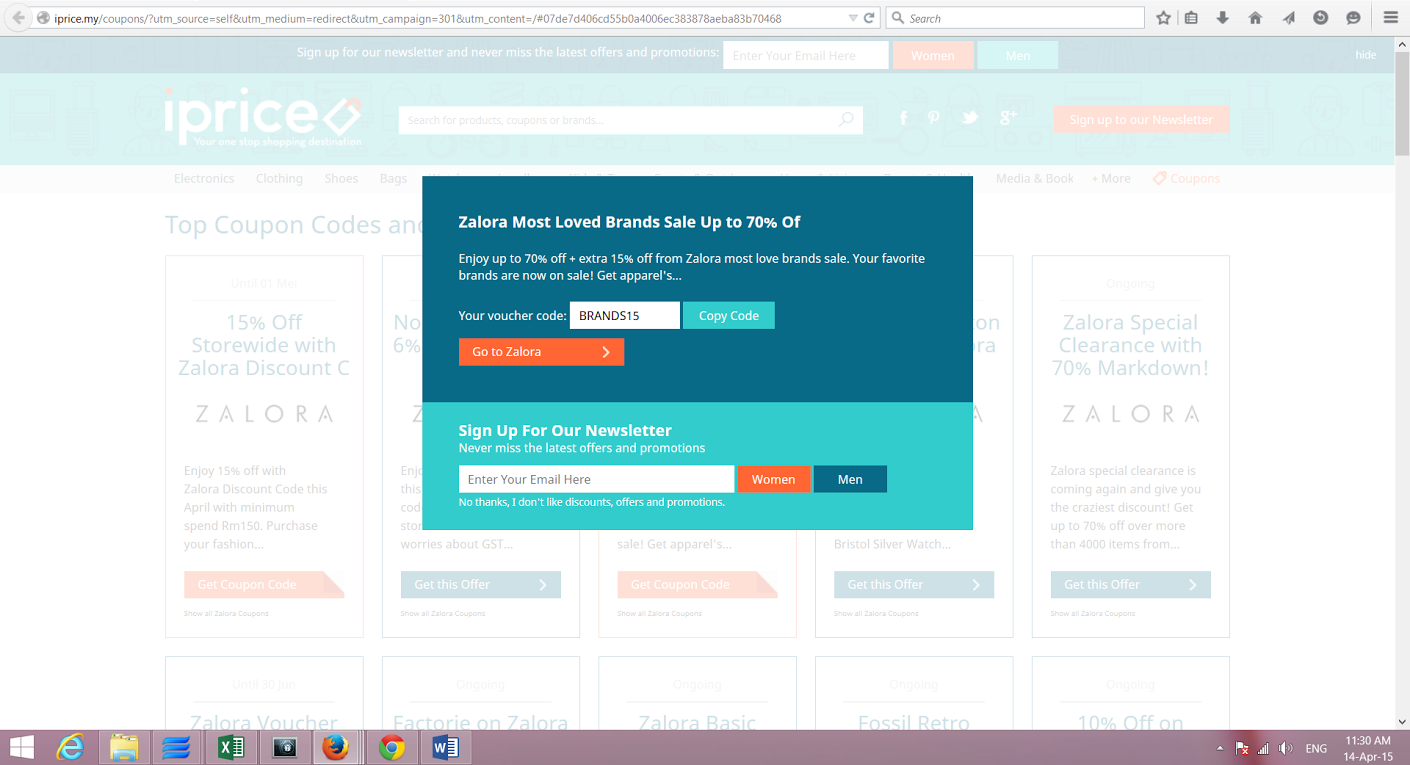Image resolution: width=1410 pixels, height=765 pixels.
Task: Open the Windows Start button
Action: (x=21, y=747)
